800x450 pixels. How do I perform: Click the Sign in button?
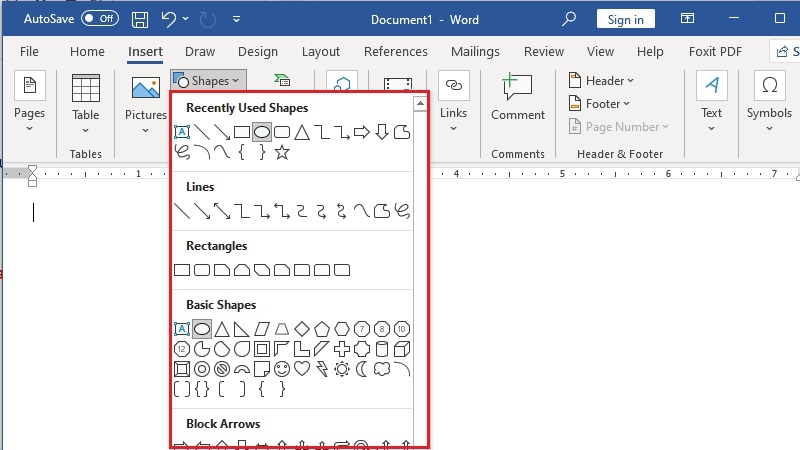(x=626, y=19)
